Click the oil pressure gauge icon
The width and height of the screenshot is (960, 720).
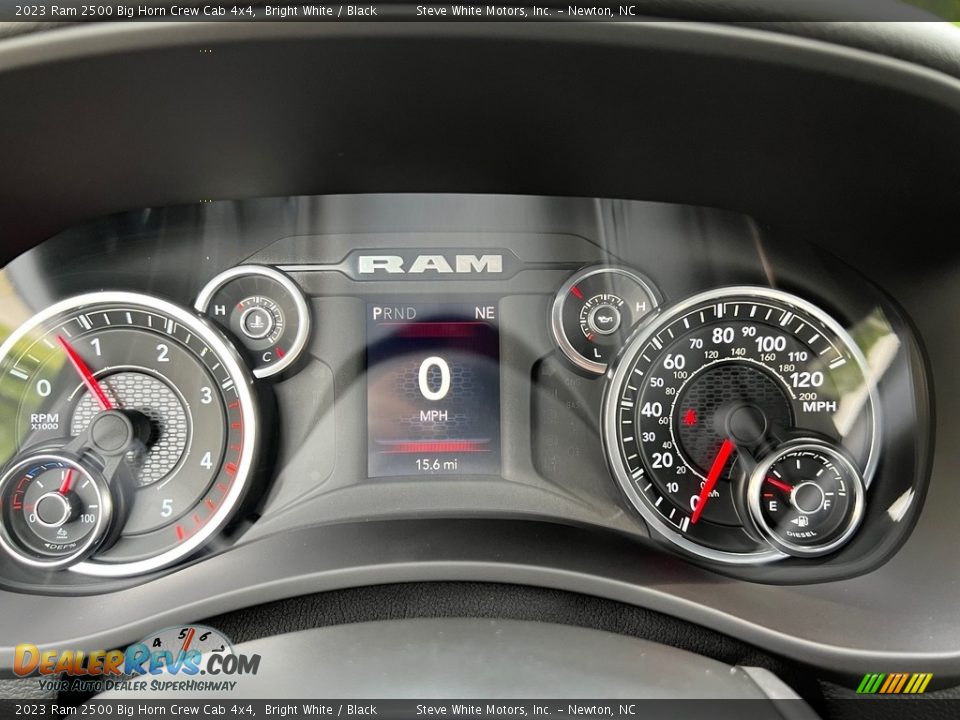coord(604,318)
